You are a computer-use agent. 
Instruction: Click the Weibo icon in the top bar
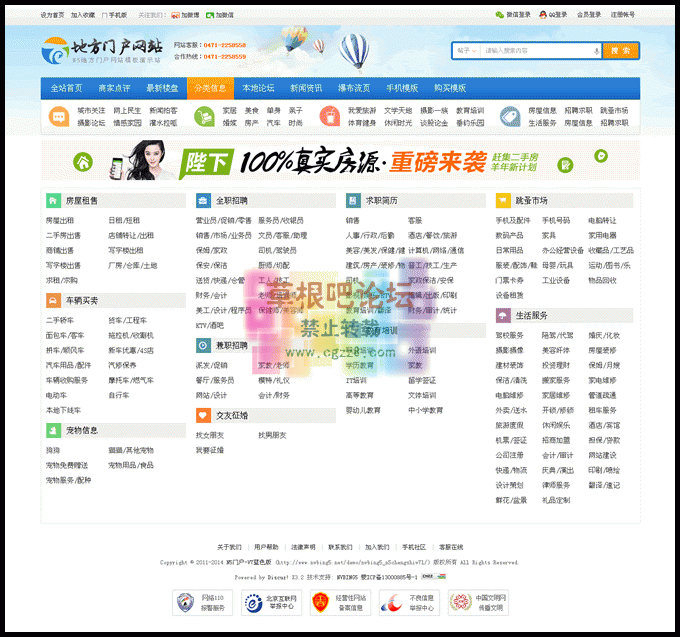point(175,15)
